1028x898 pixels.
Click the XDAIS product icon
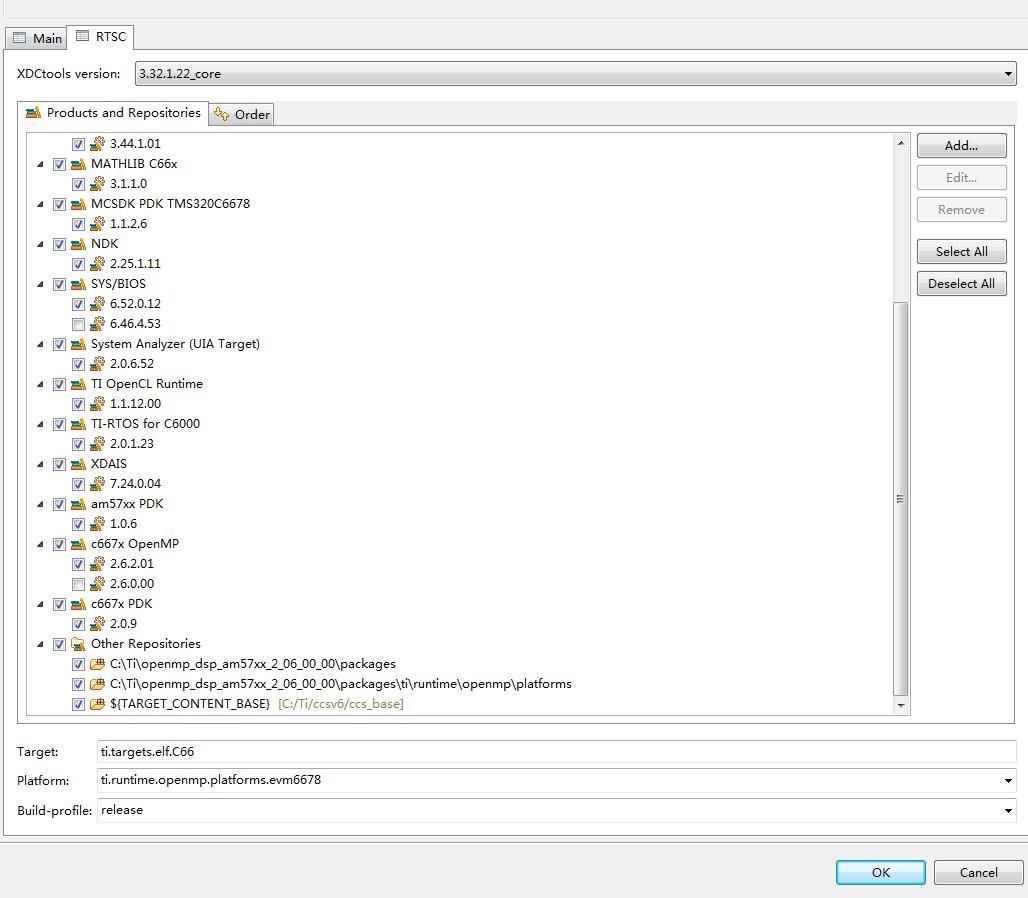click(78, 464)
